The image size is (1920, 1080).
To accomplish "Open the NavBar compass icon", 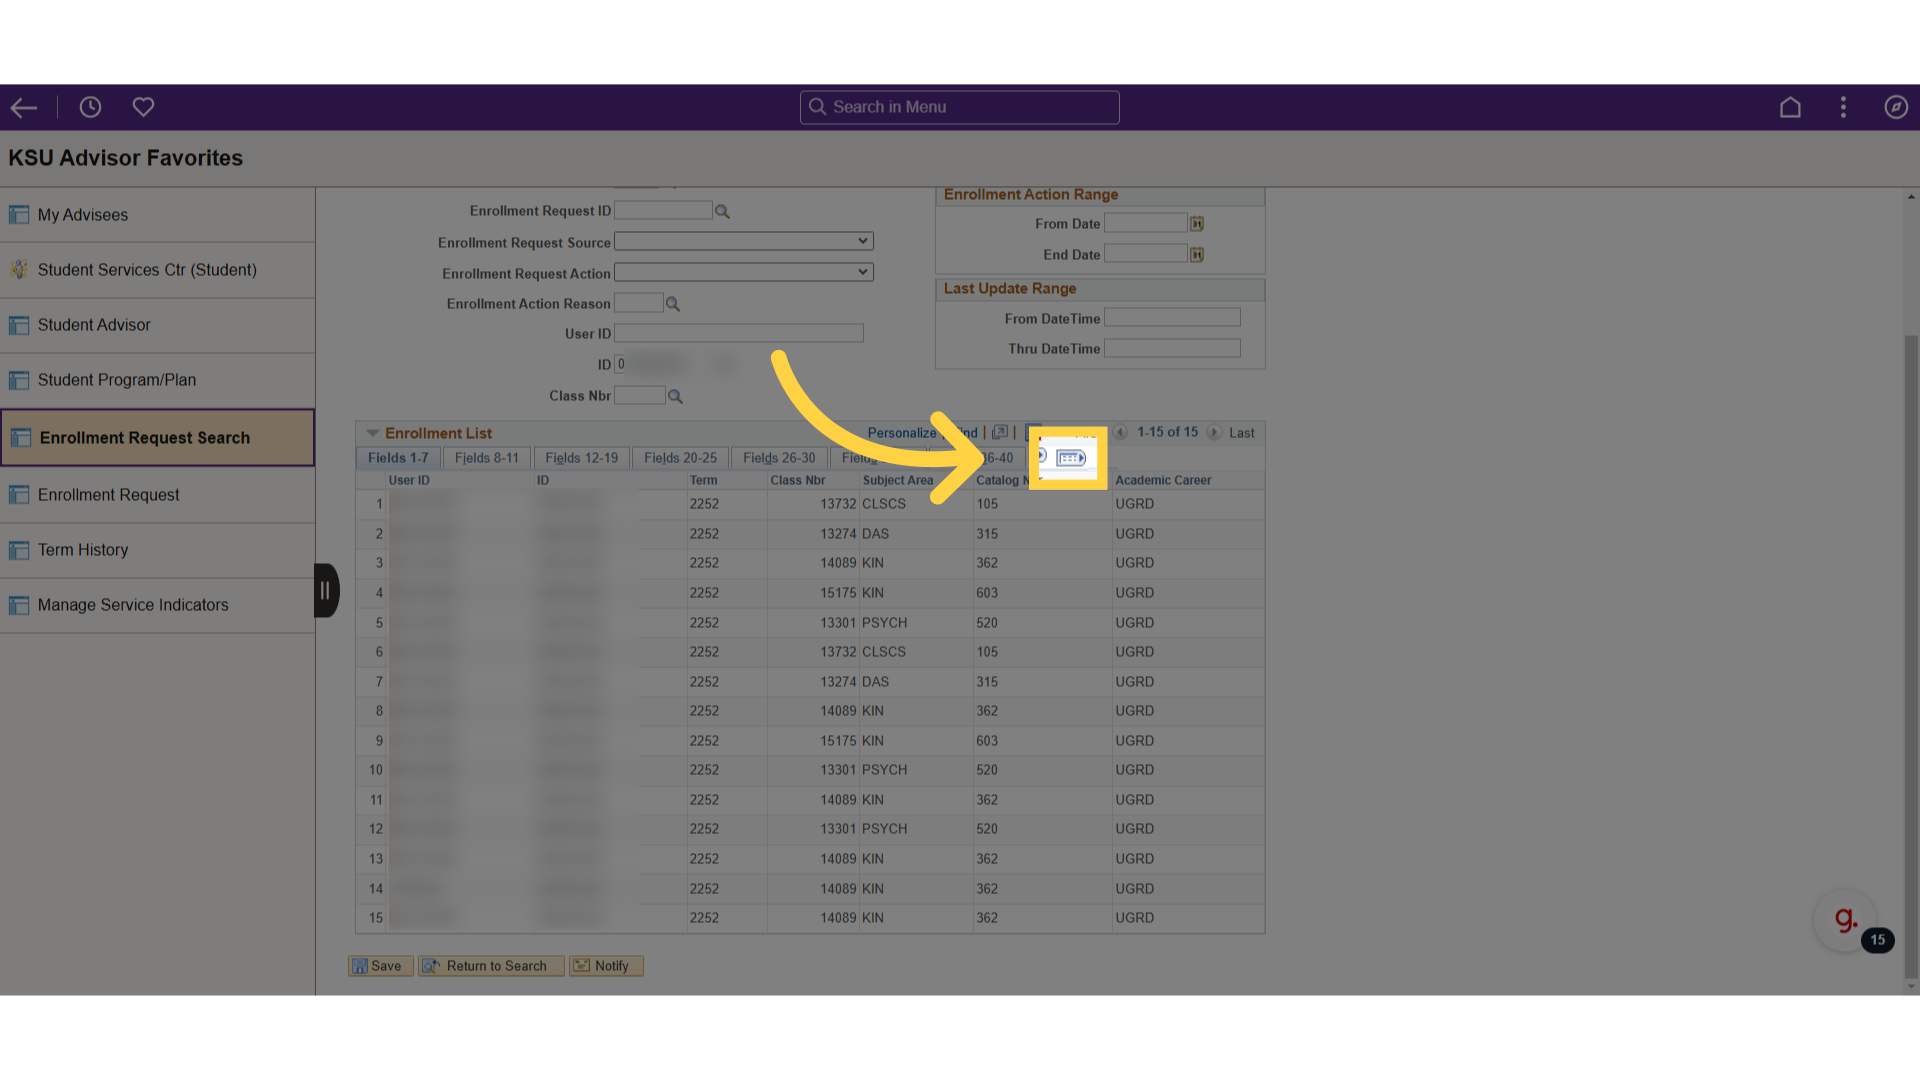I will click(1896, 107).
